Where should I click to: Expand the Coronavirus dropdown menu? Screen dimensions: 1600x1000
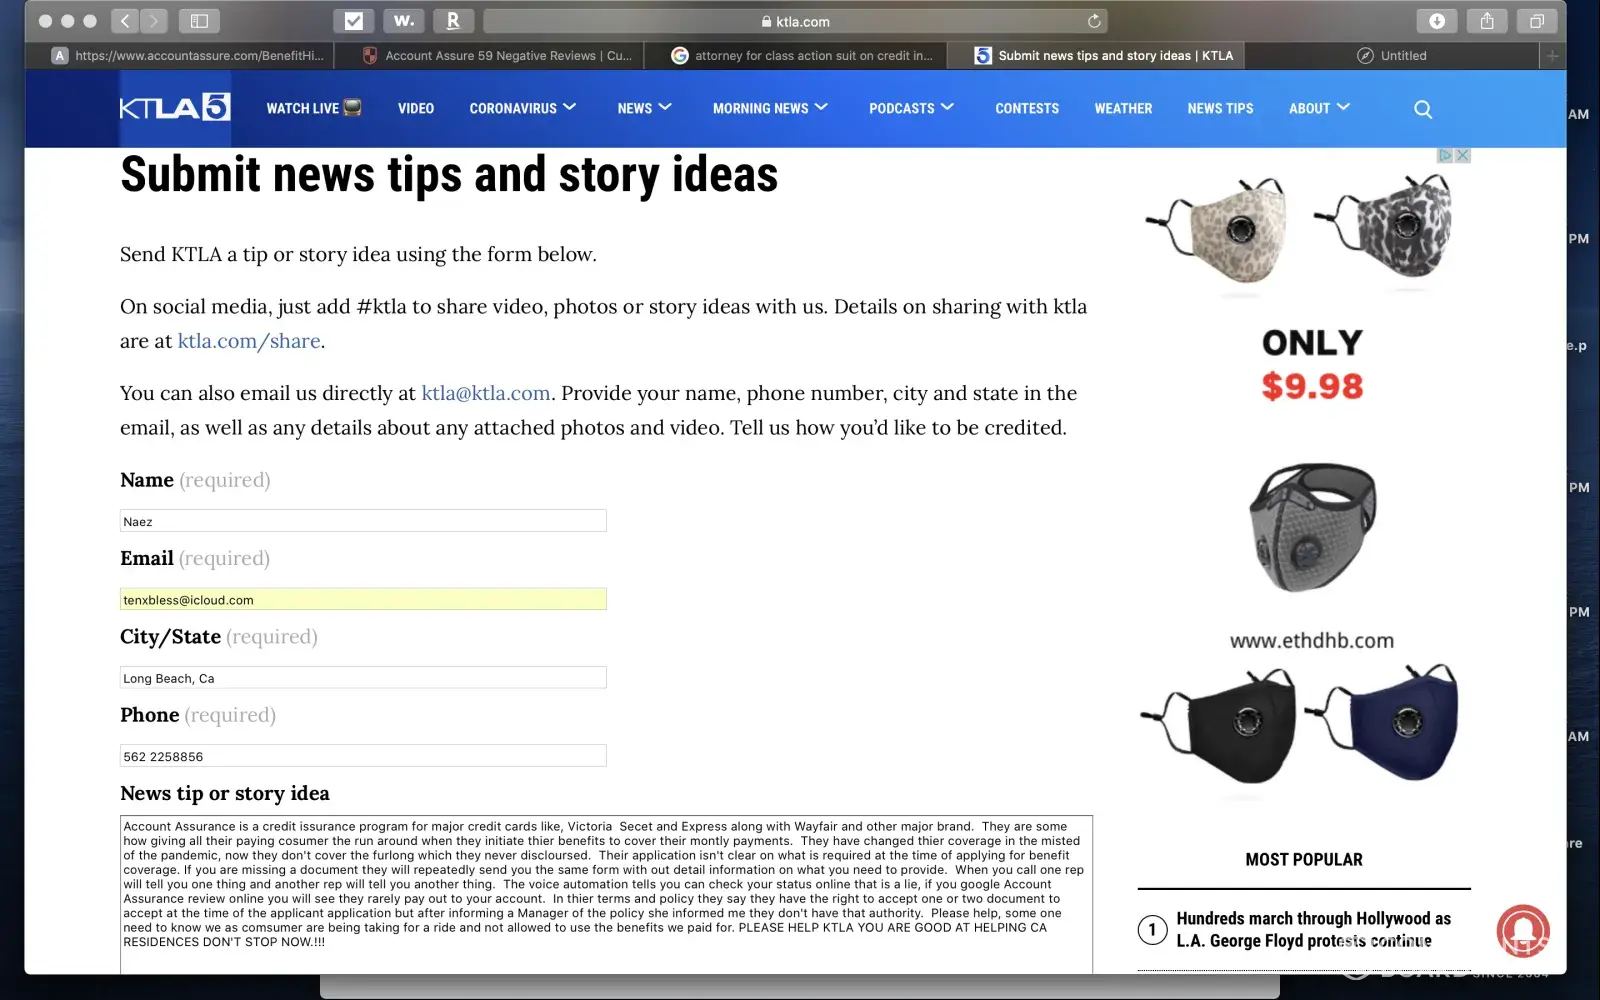click(523, 108)
